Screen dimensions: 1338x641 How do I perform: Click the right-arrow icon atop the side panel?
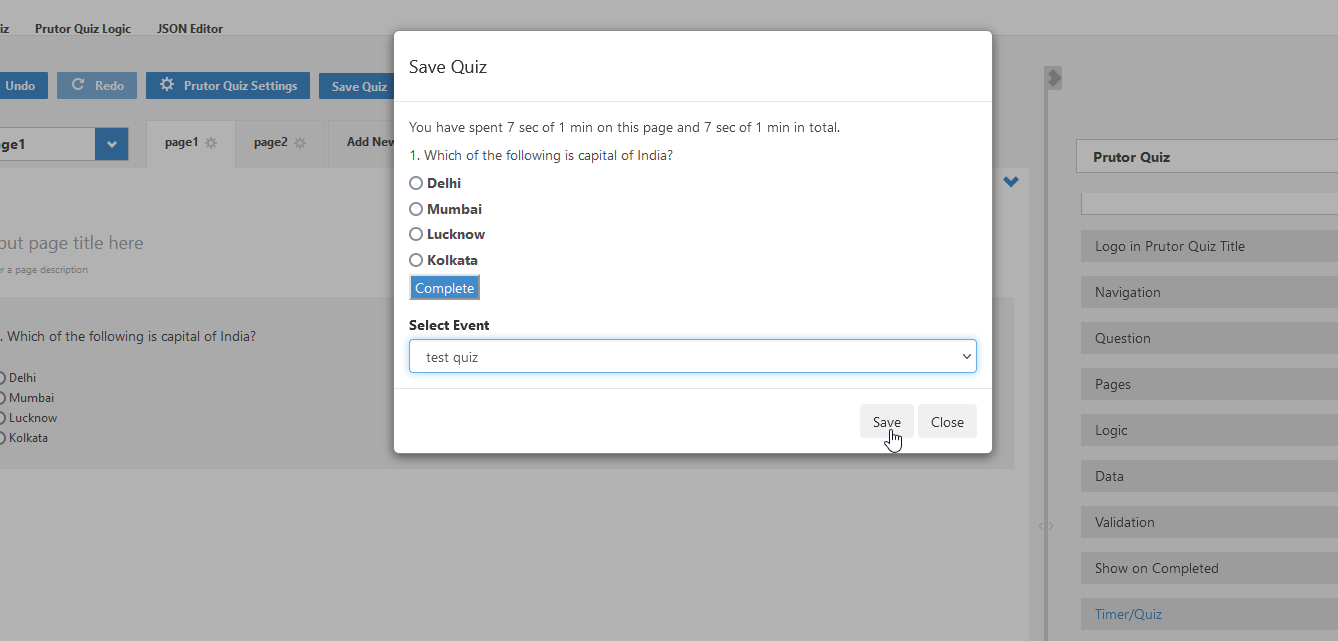[x=1054, y=77]
